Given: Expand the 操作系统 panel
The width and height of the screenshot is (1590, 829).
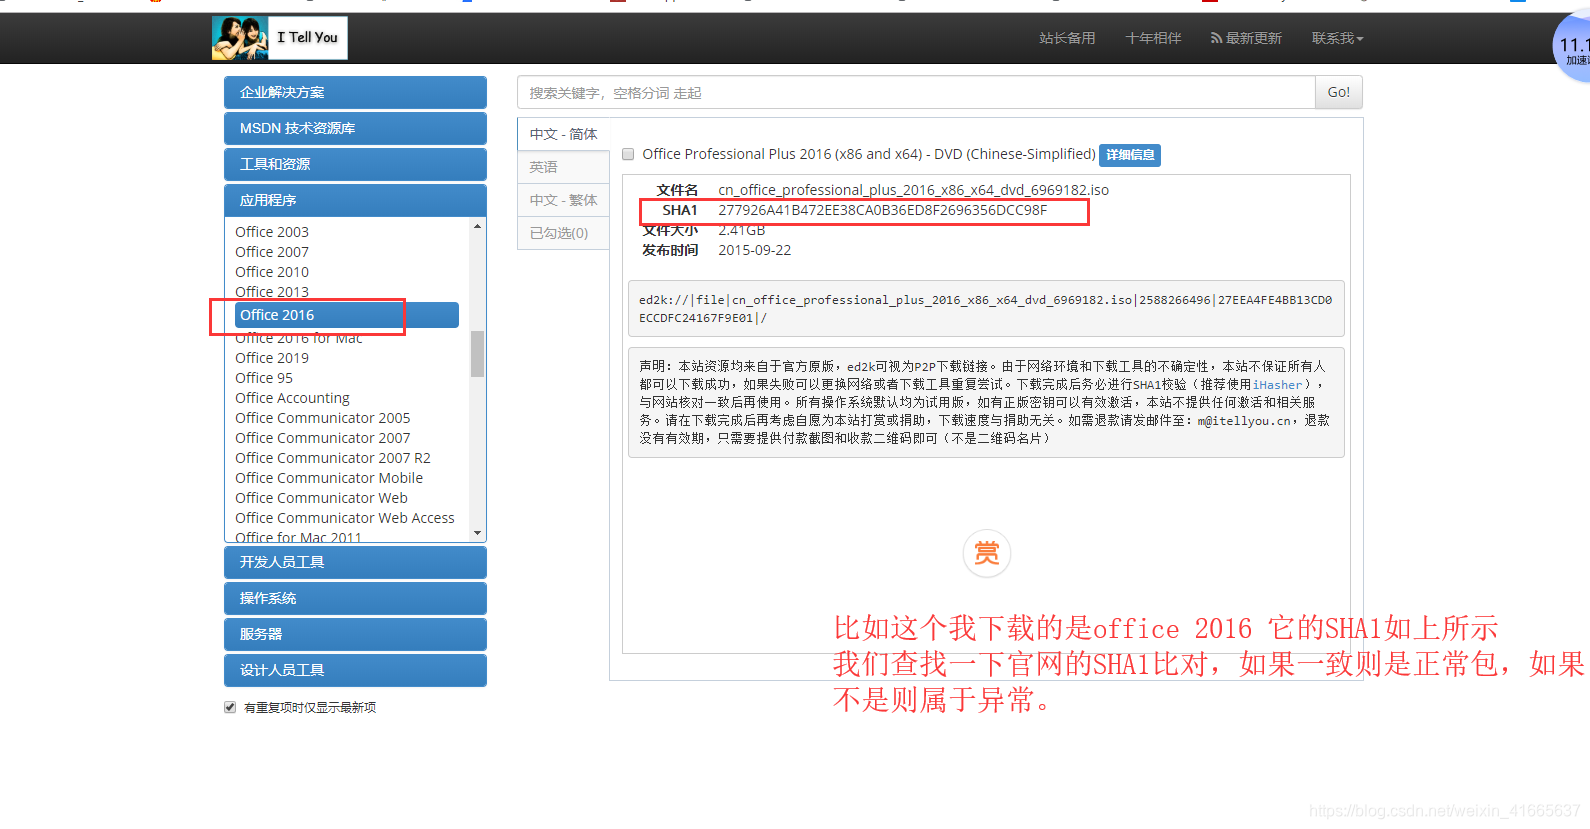Looking at the screenshot, I should tap(355, 598).
